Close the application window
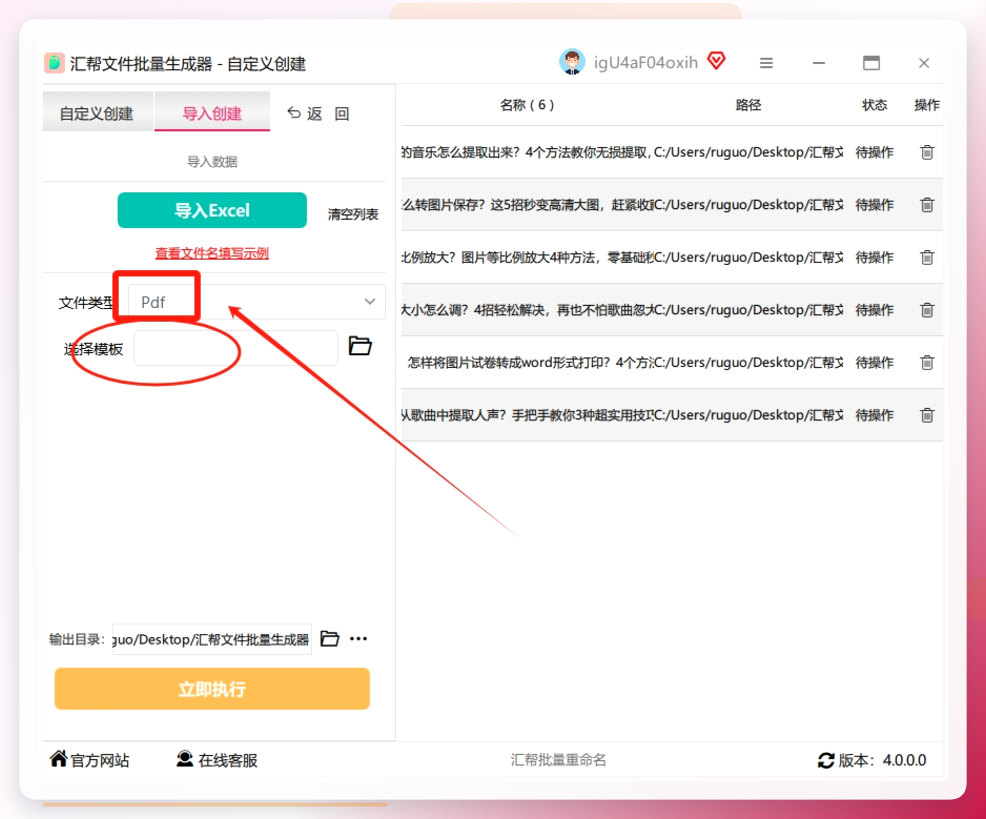This screenshot has width=986, height=819. [x=924, y=63]
